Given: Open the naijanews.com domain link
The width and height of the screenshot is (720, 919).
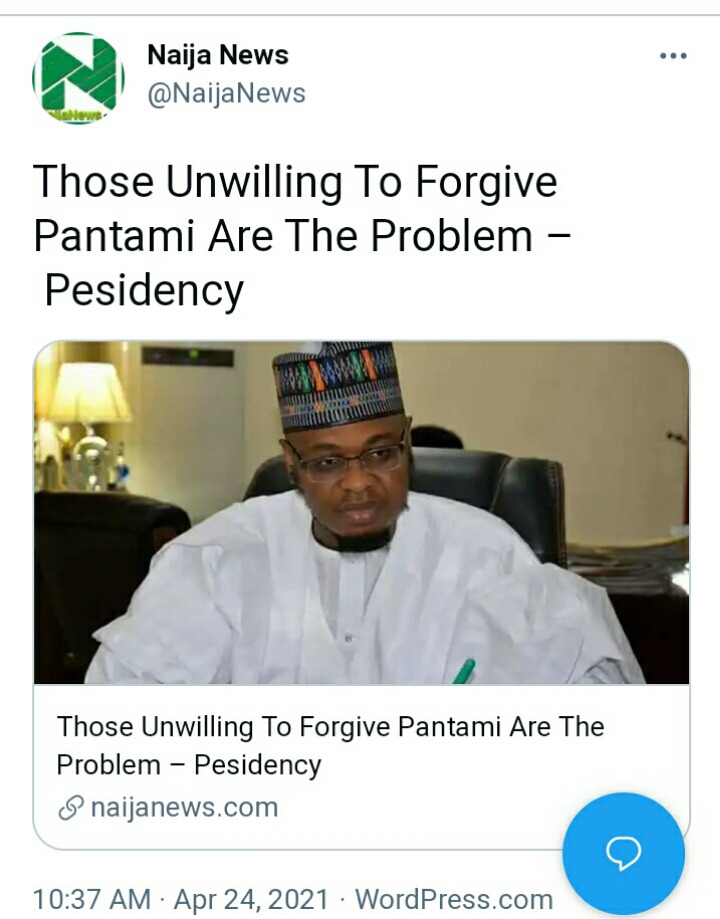Looking at the screenshot, I should (185, 808).
